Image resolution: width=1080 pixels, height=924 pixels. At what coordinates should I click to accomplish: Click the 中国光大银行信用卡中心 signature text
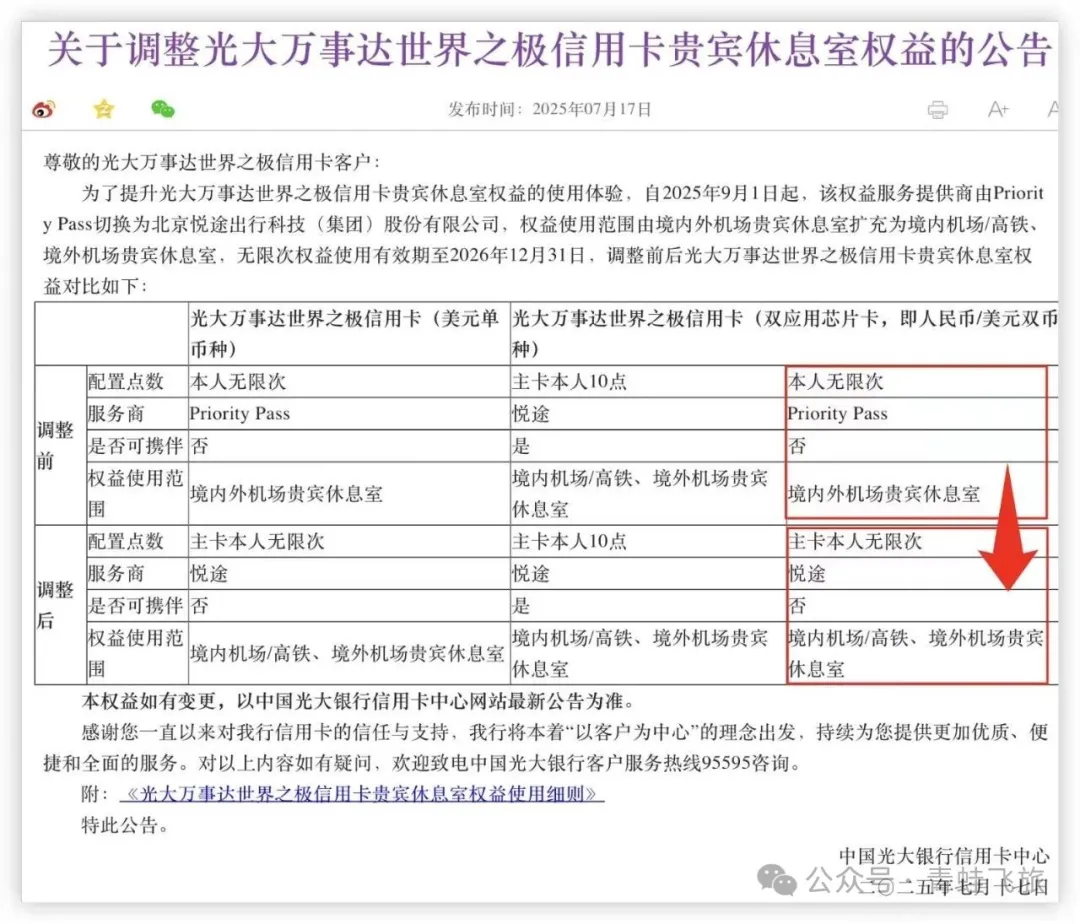tap(943, 856)
